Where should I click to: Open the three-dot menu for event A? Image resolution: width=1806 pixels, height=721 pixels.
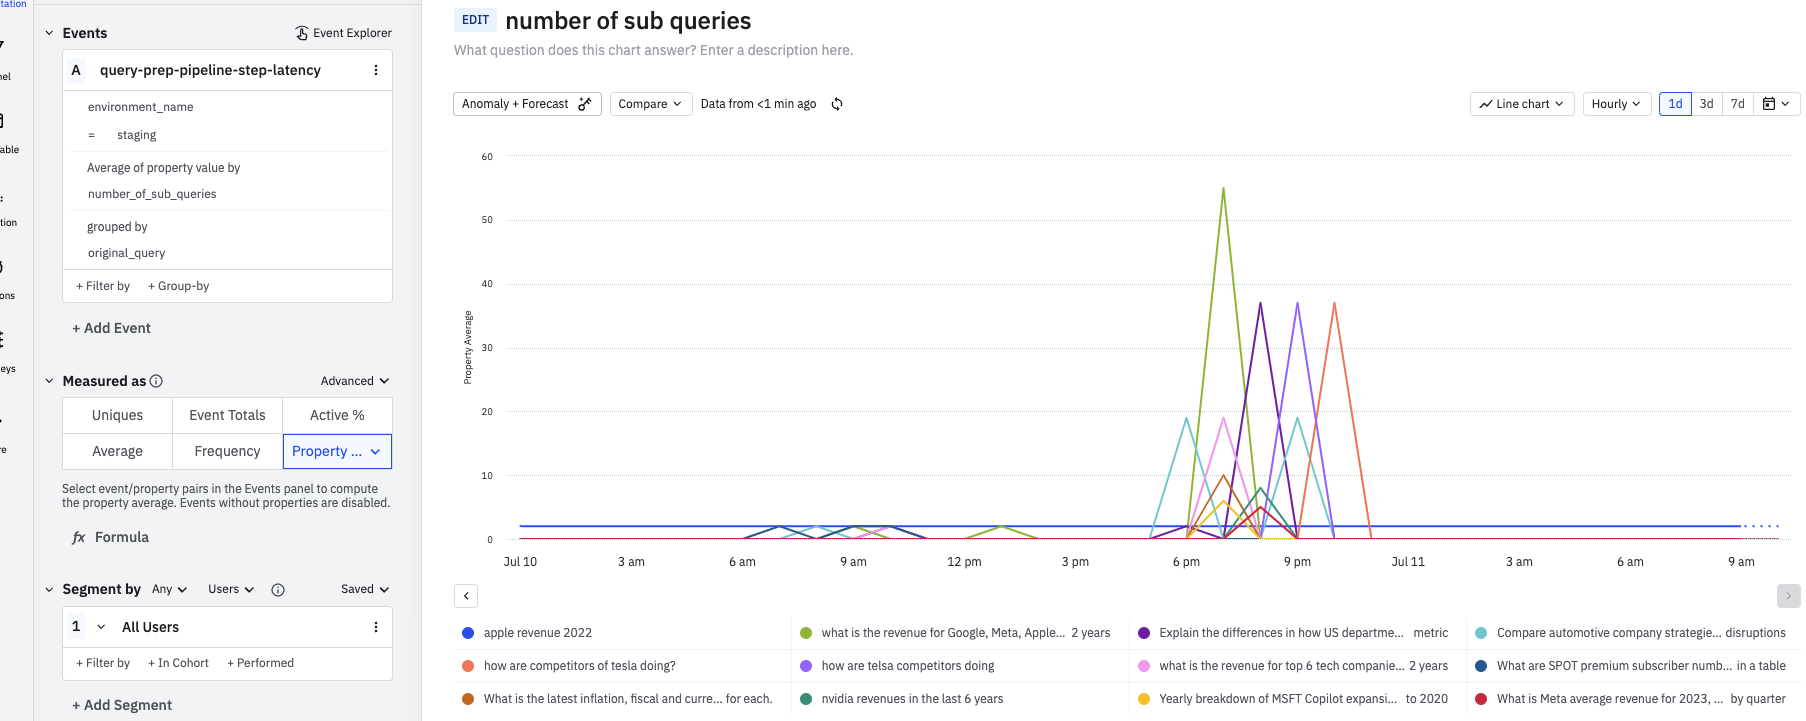pos(376,70)
